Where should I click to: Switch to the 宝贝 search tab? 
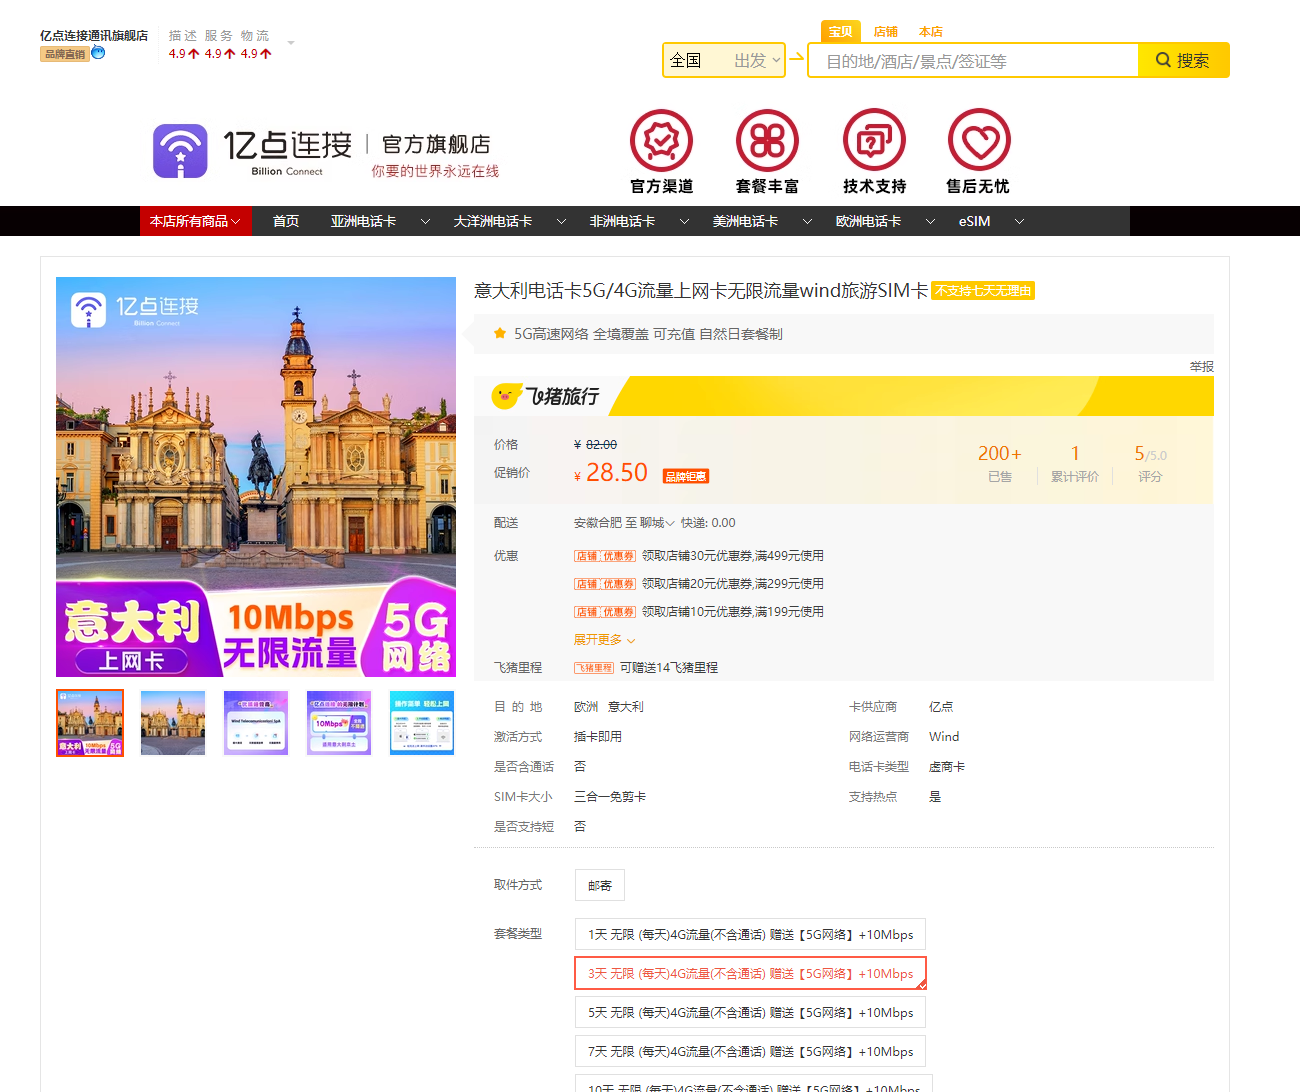[841, 32]
